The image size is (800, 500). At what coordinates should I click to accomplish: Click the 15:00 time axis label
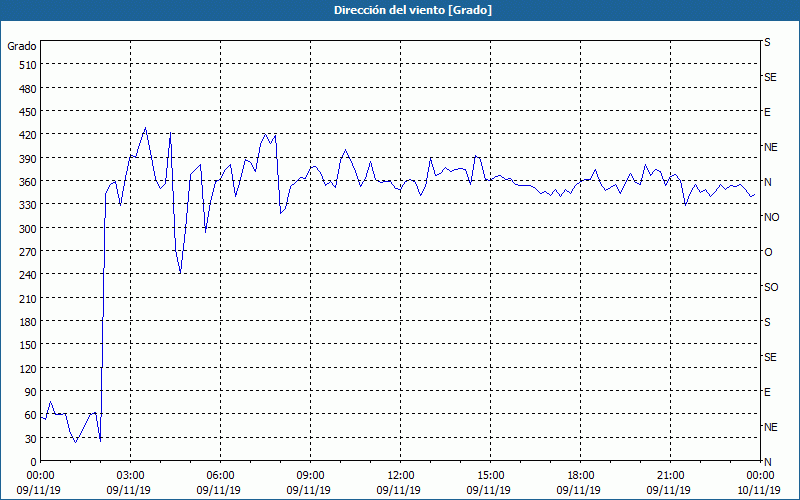click(x=490, y=476)
